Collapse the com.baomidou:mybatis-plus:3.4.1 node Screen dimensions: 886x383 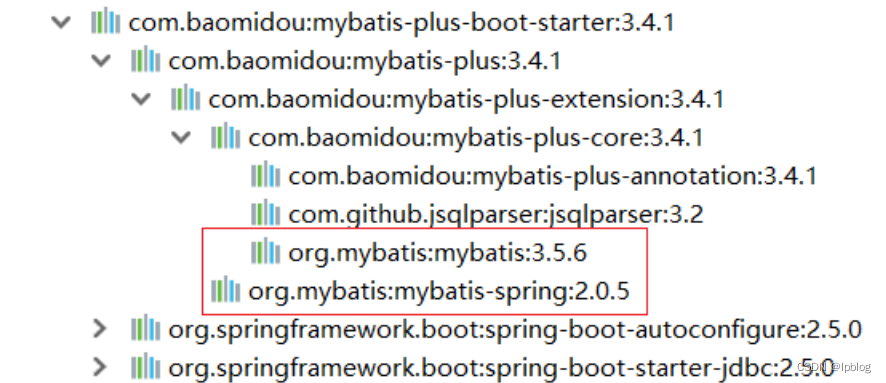point(101,60)
